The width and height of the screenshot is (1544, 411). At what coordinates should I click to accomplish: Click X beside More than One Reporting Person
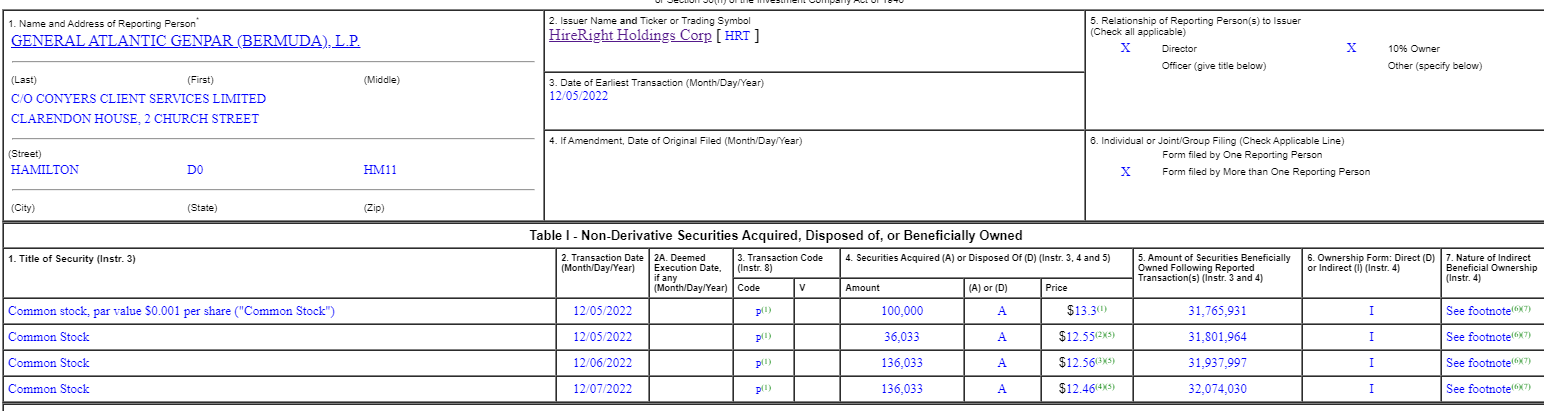(1125, 172)
